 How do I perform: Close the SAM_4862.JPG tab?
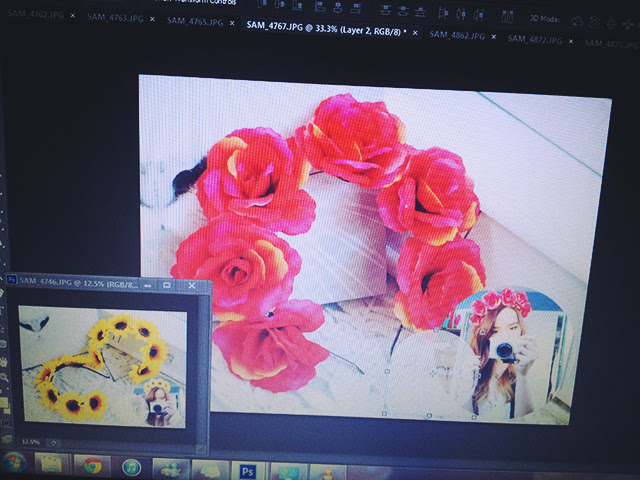pyautogui.click(x=493, y=37)
